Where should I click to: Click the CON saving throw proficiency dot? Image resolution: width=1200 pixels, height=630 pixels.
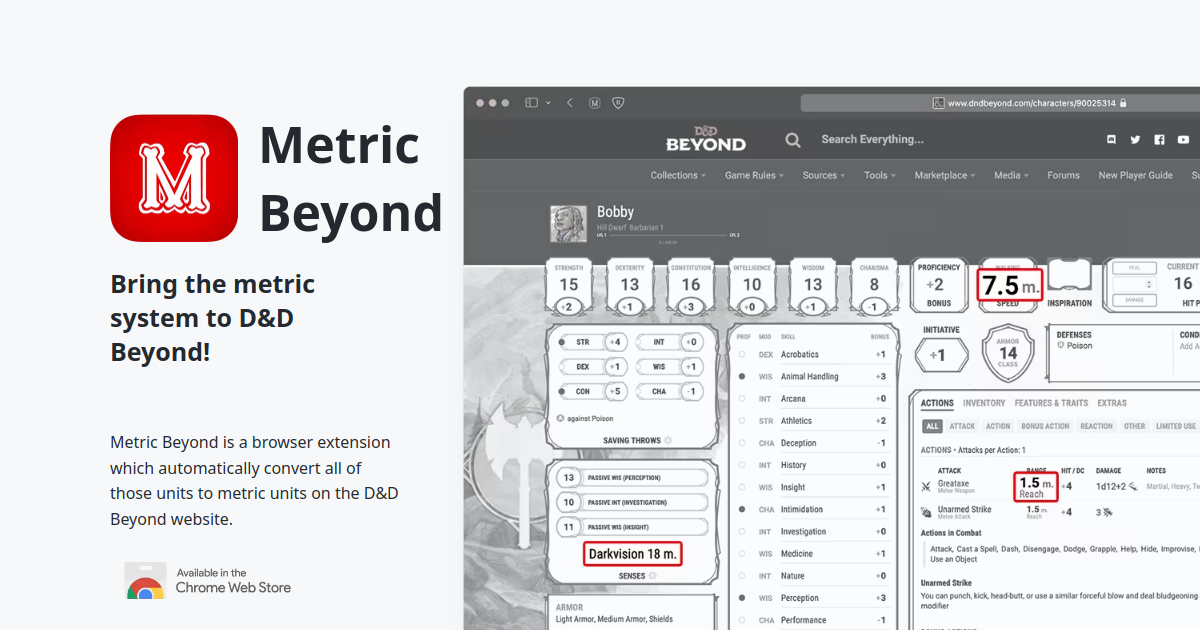(562, 391)
